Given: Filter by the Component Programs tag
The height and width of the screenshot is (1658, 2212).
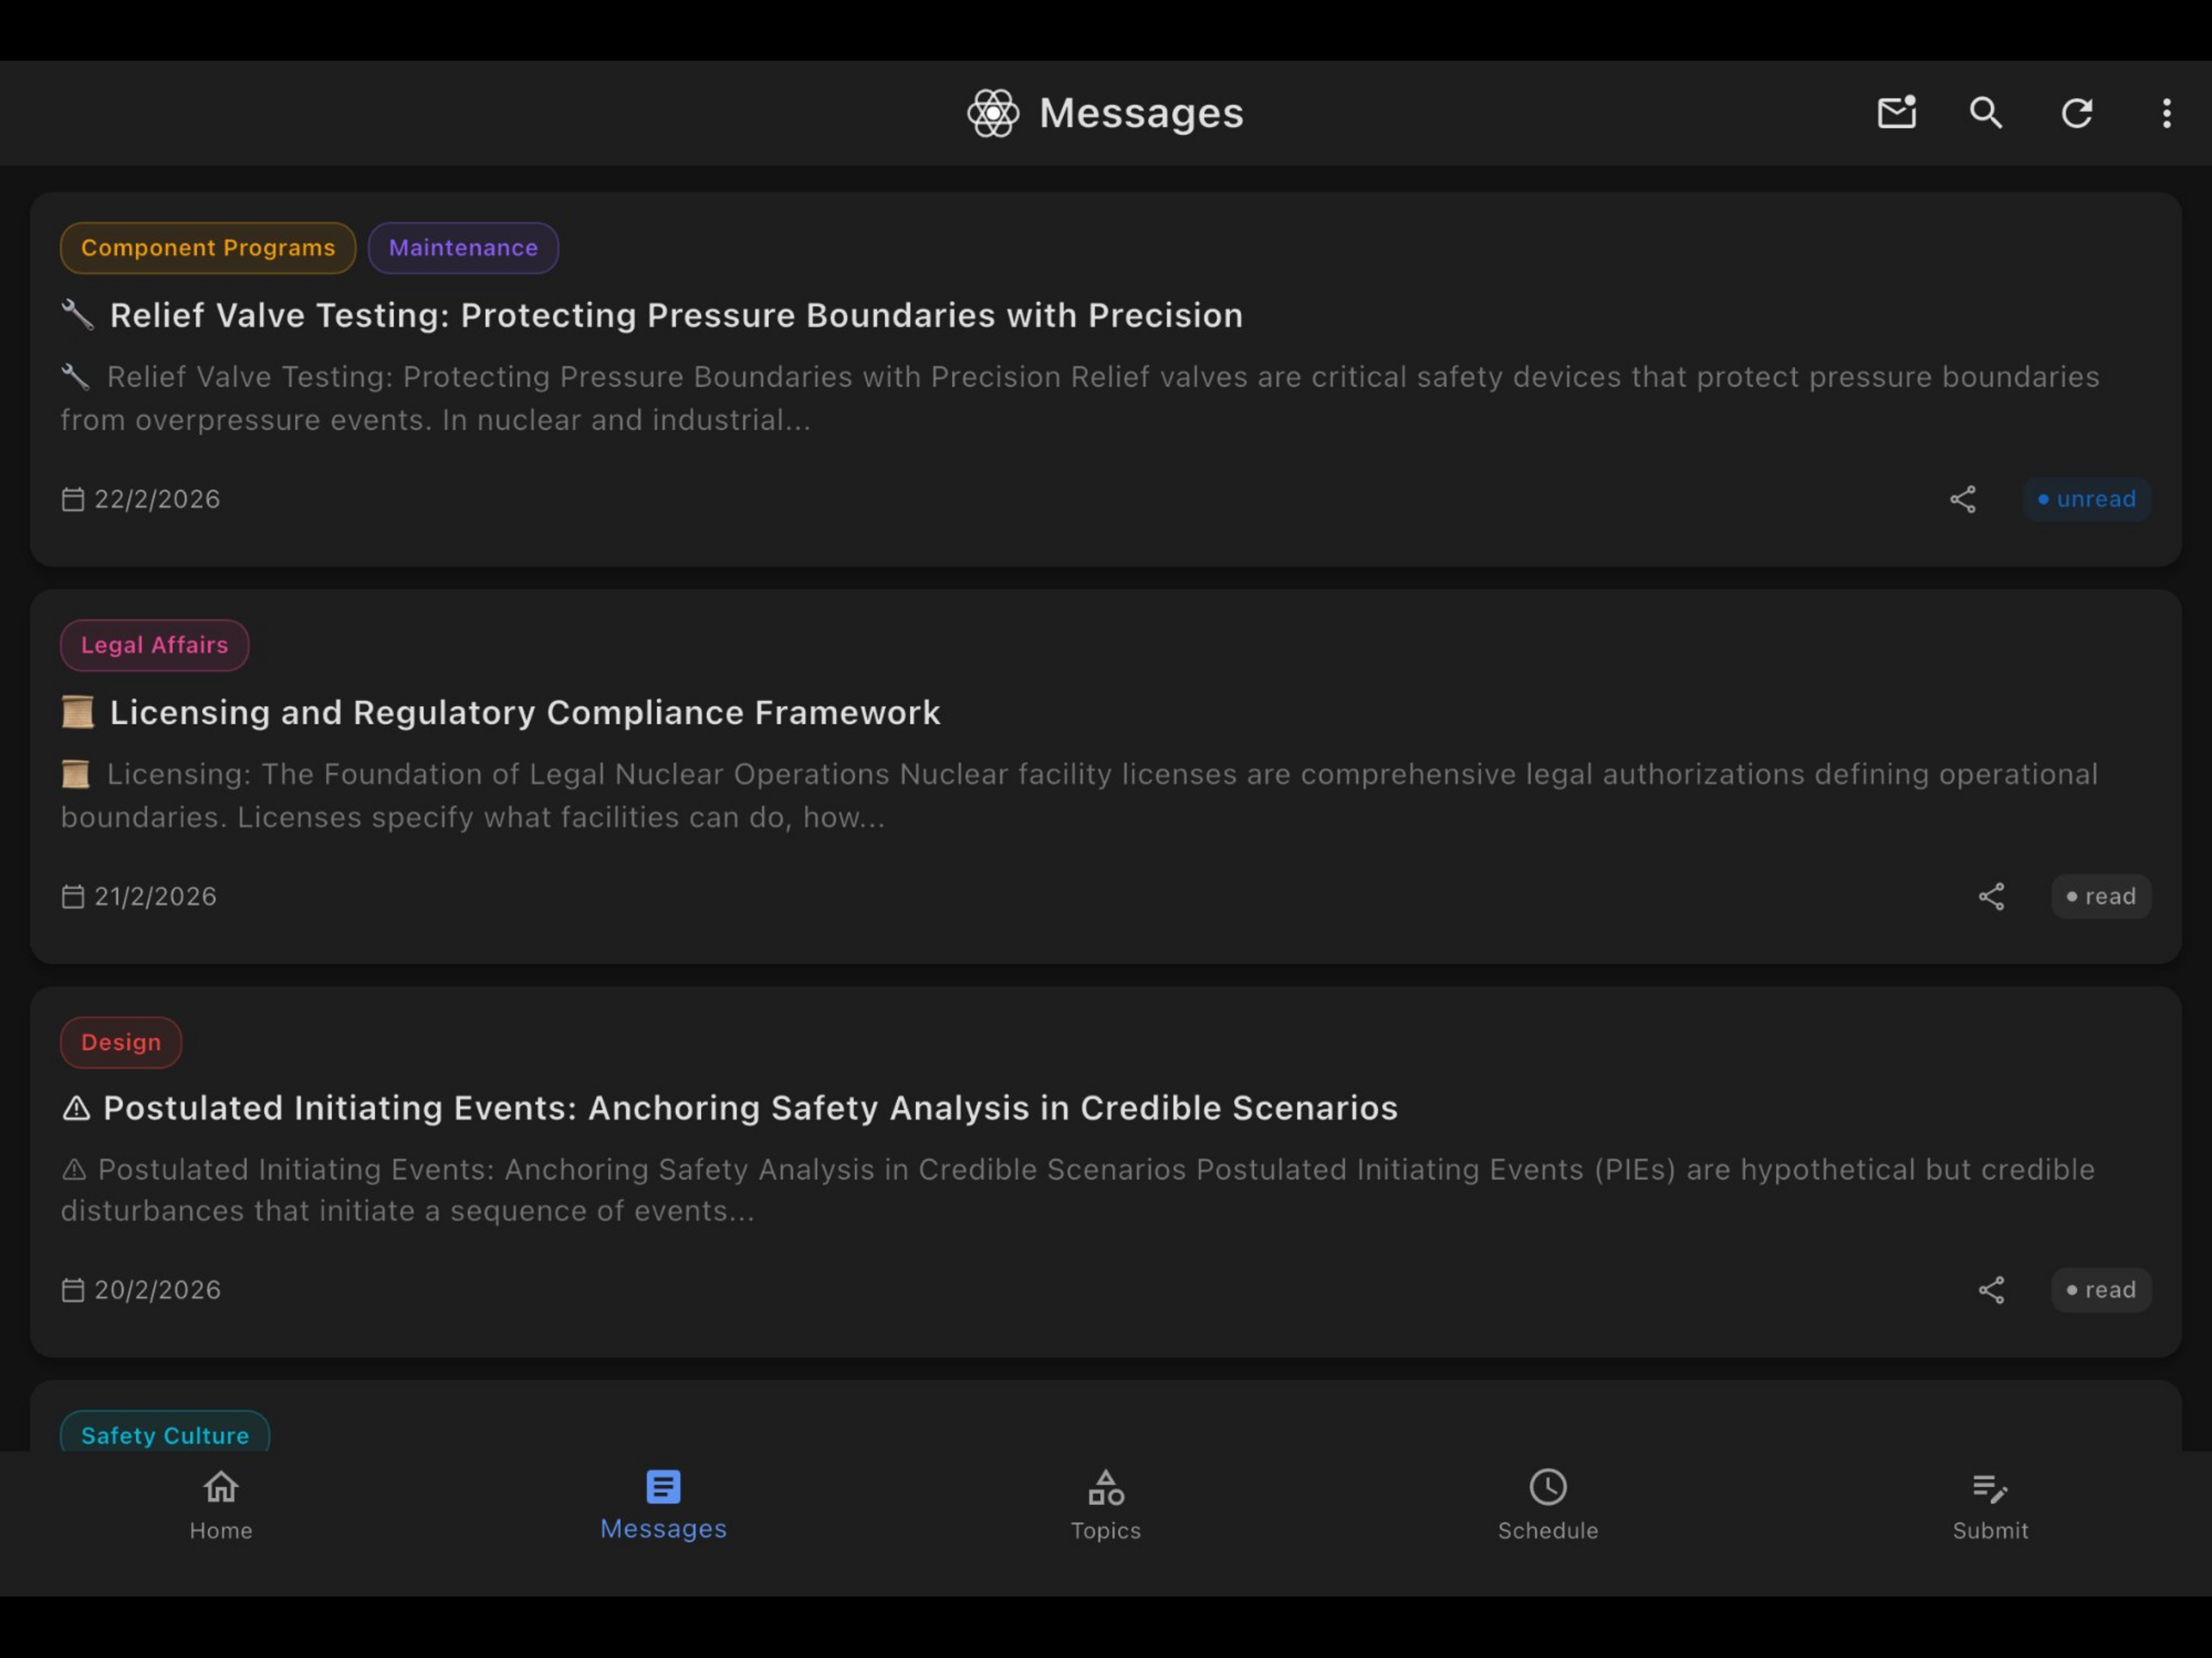Looking at the screenshot, I should click(x=208, y=248).
